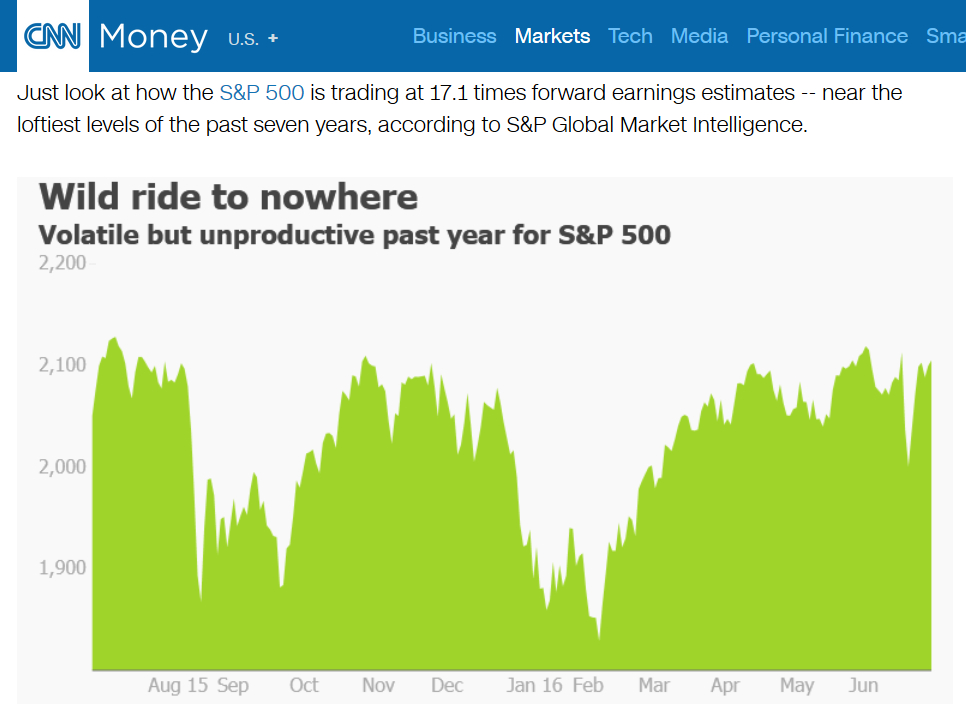Click the 1,900 value axis label

coord(62,567)
